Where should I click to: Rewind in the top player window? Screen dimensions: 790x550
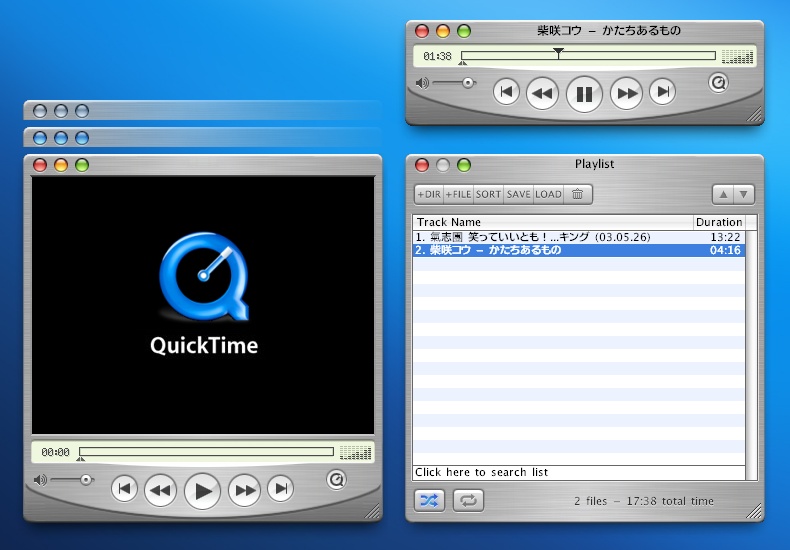[542, 93]
